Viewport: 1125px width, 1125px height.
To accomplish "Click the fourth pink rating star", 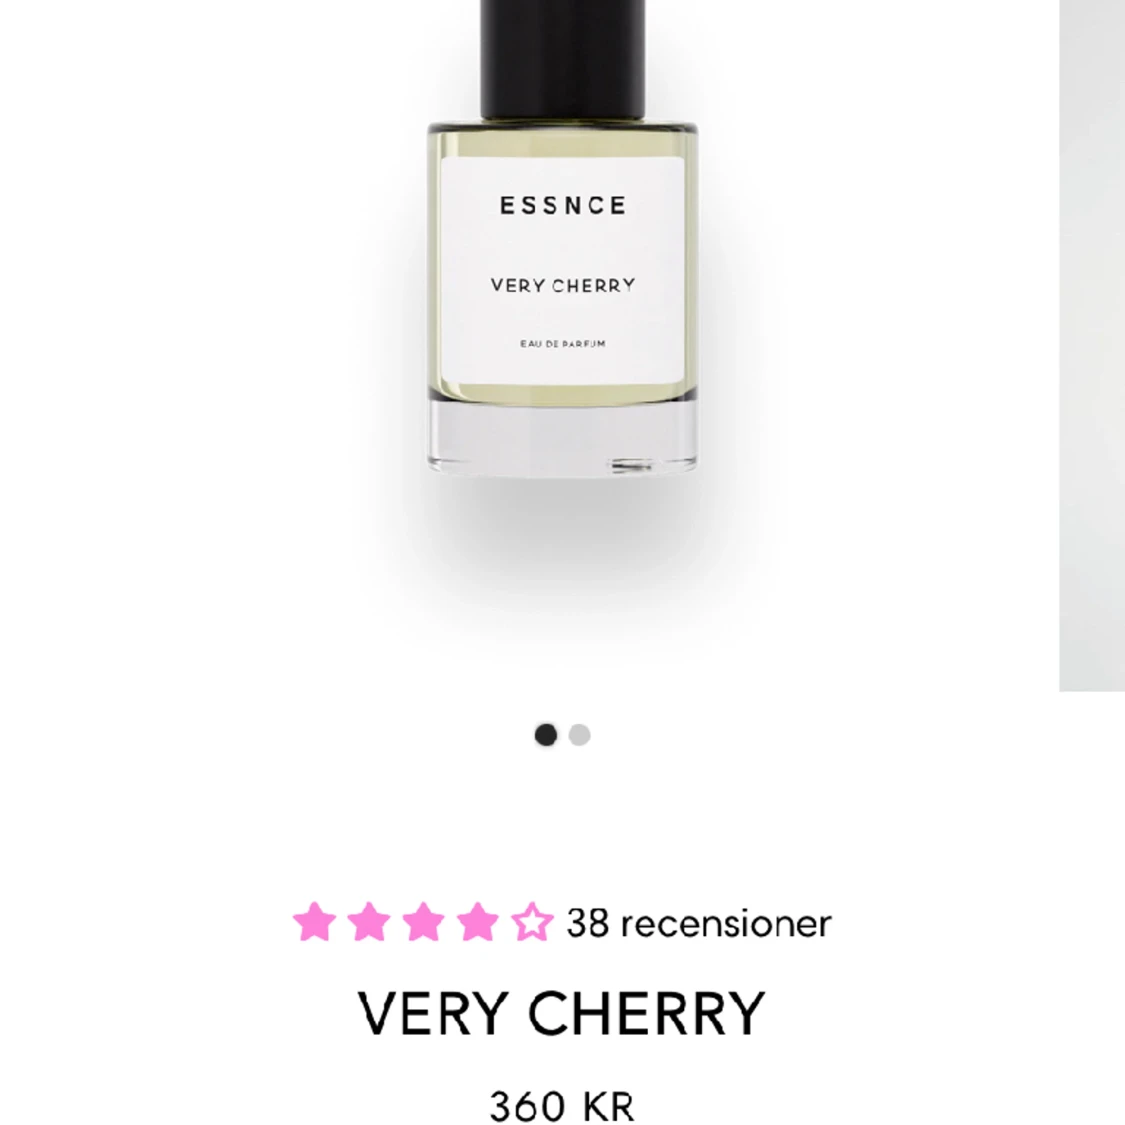I will 477,921.
